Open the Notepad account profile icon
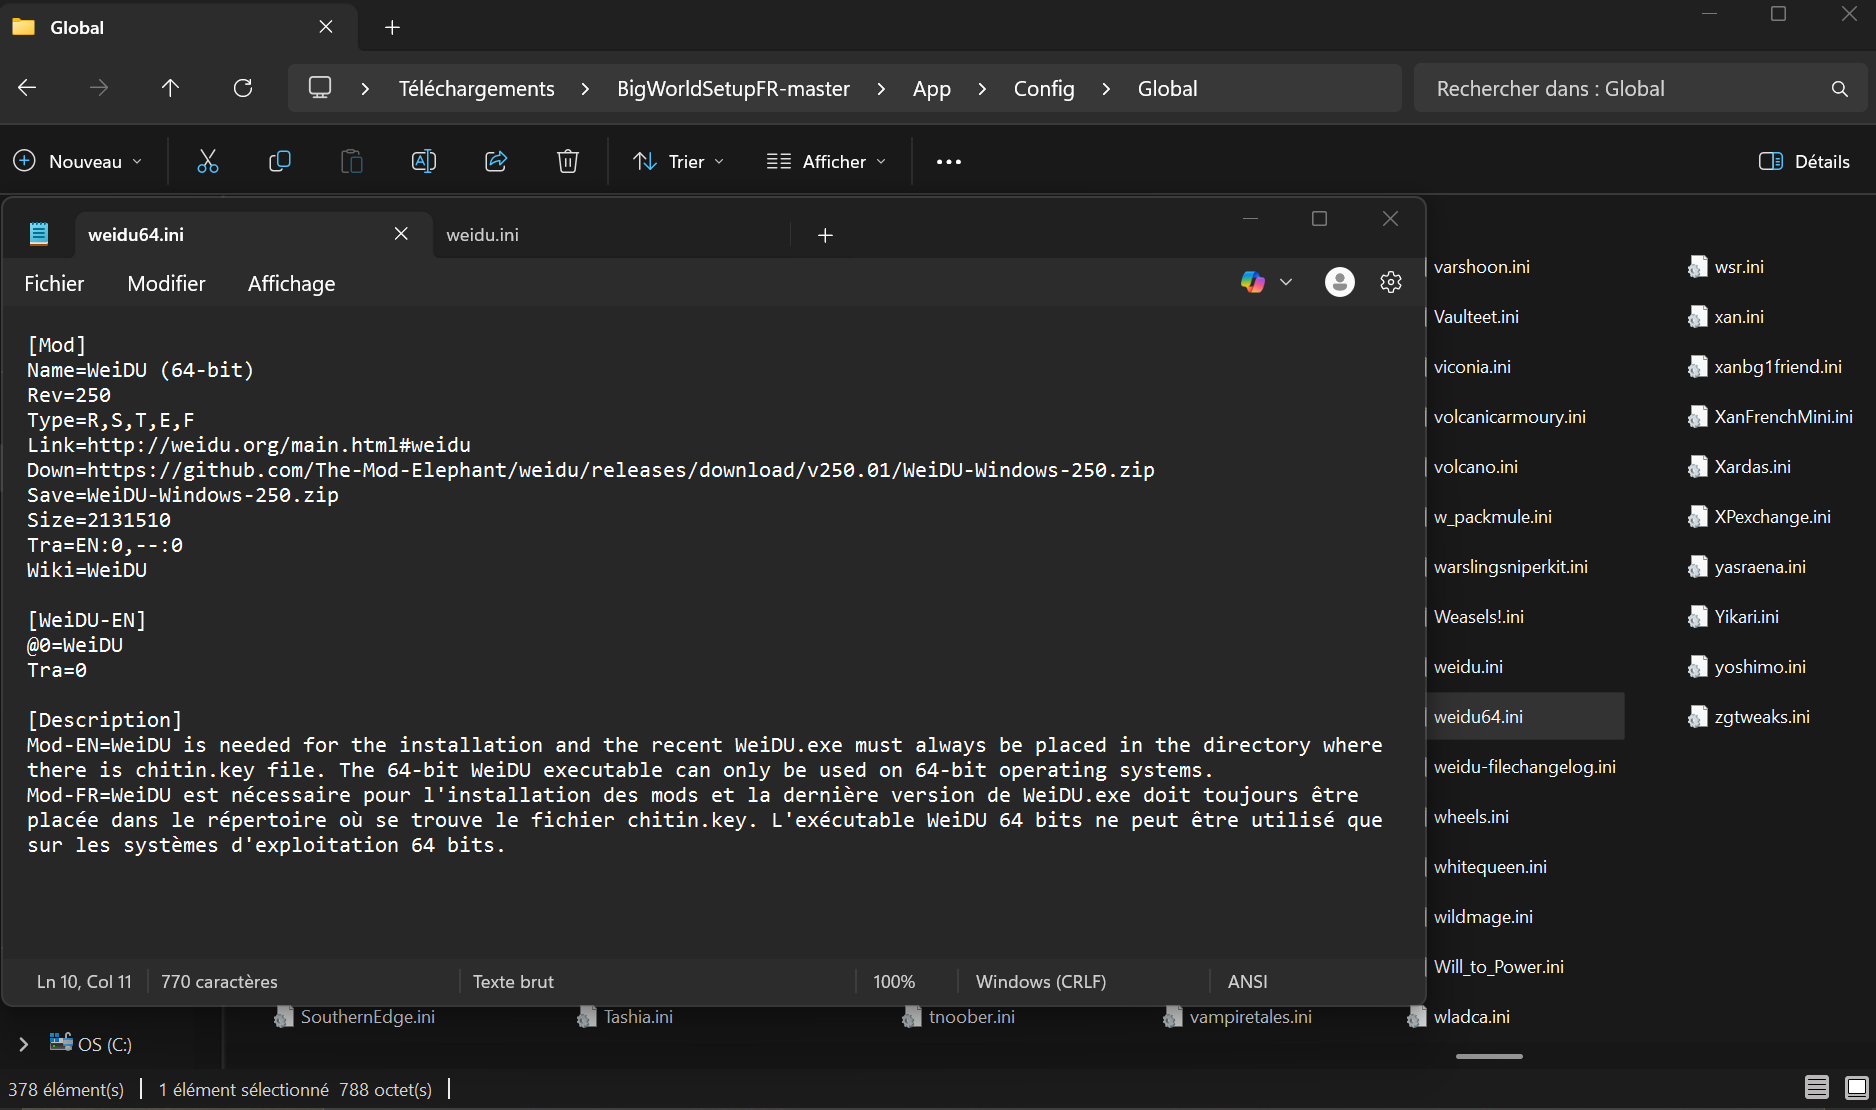 [1340, 282]
